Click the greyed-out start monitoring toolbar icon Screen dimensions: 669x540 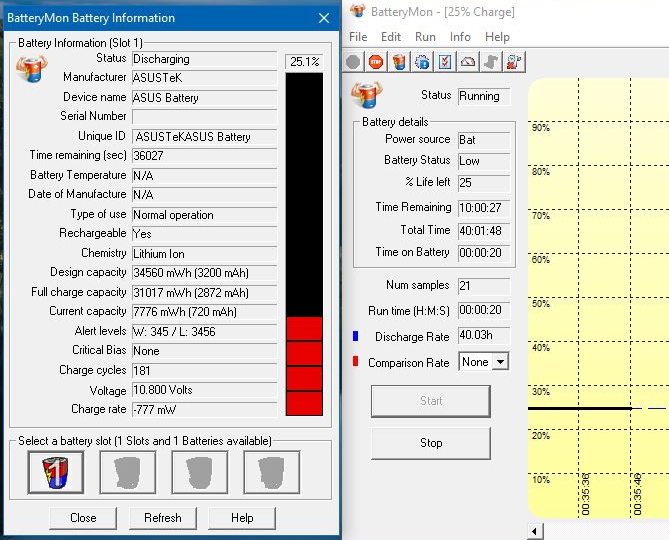pos(353,62)
